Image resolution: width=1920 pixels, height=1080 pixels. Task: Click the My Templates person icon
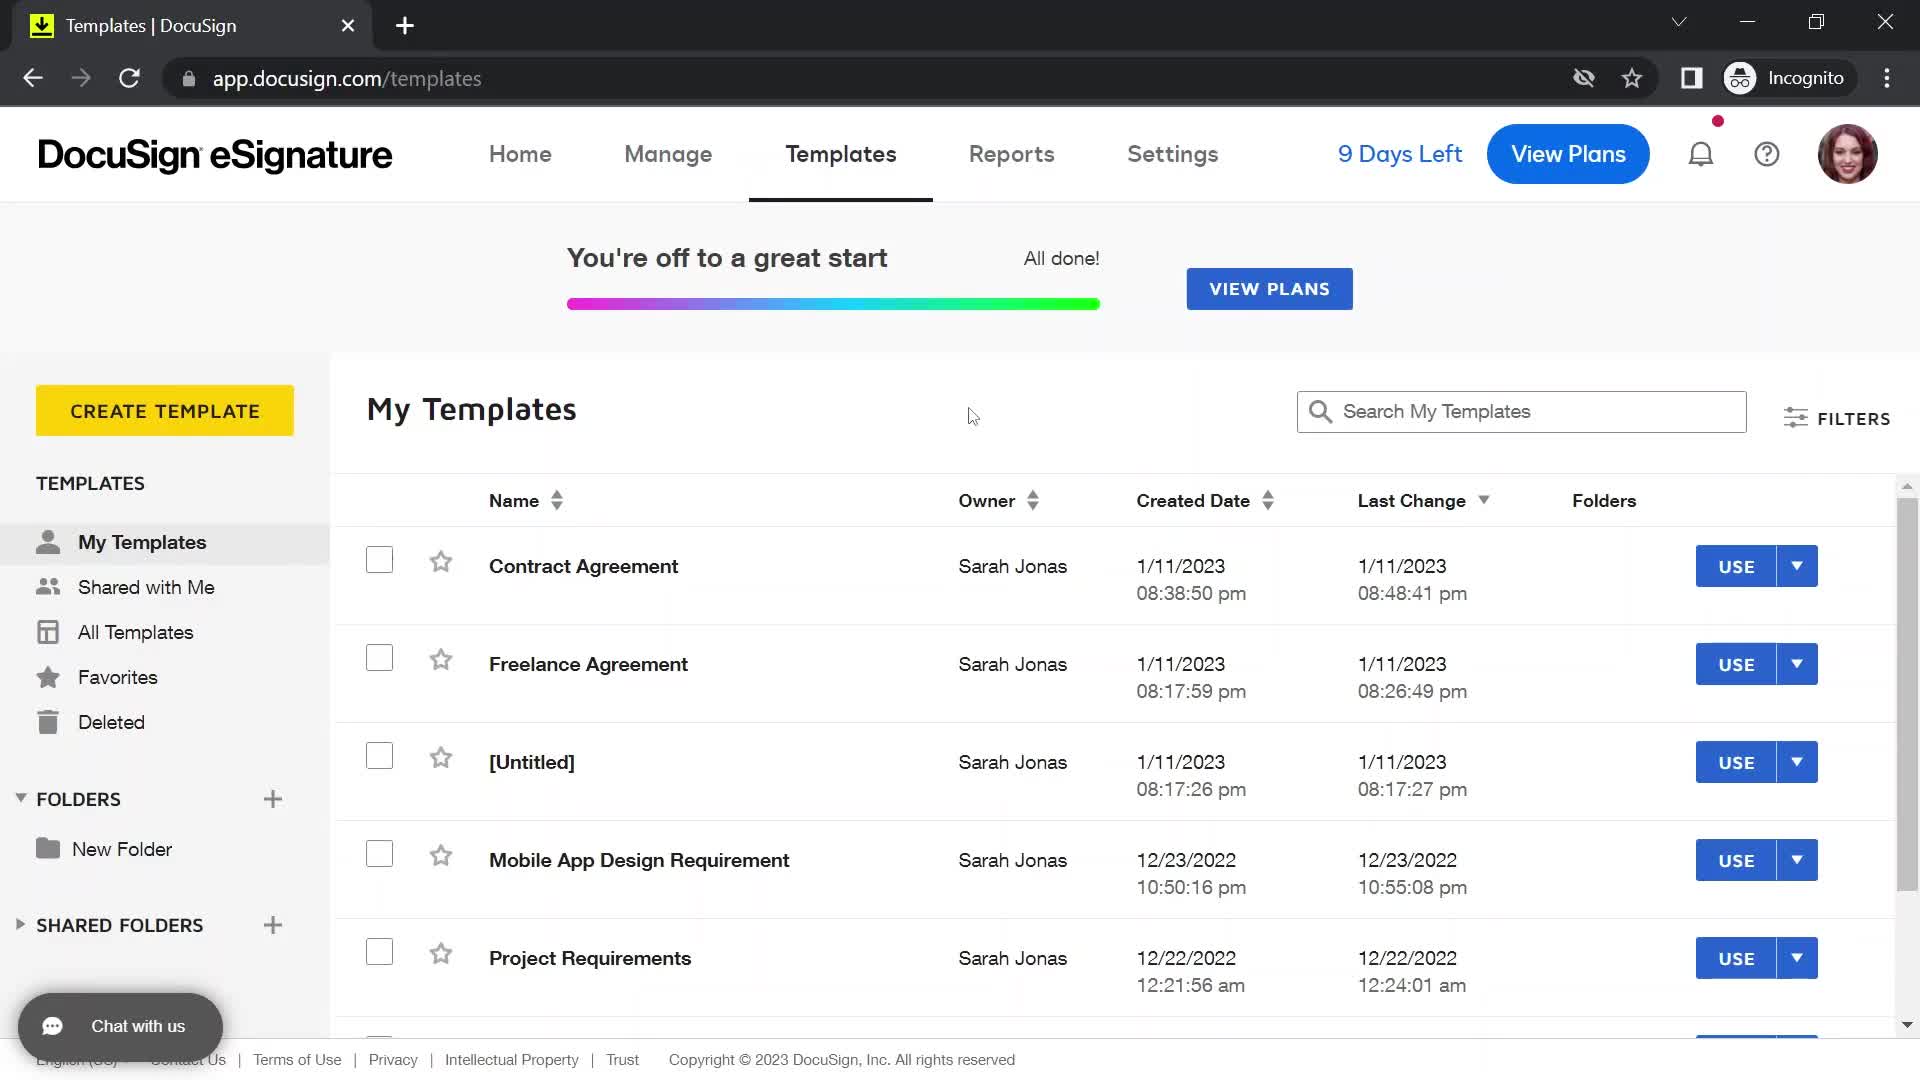[x=48, y=542]
